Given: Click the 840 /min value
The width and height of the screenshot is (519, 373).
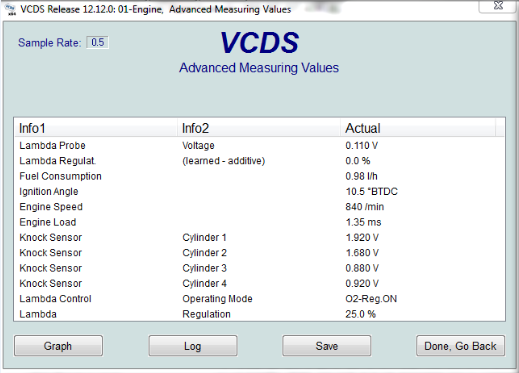Looking at the screenshot, I should tap(365, 207).
